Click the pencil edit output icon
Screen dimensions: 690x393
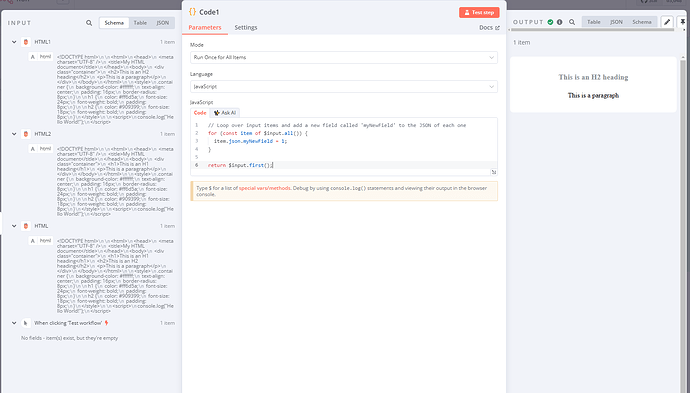[x=667, y=22]
